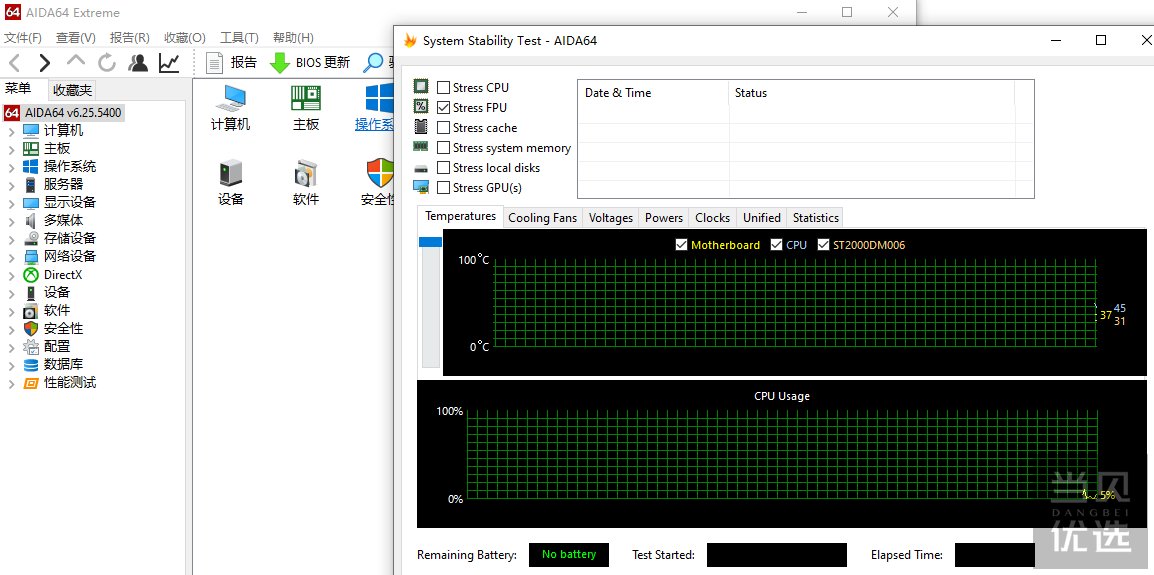Click the AIDA64 Extreme title bar logo
Screen dimensions: 1154x575
click(x=12, y=13)
